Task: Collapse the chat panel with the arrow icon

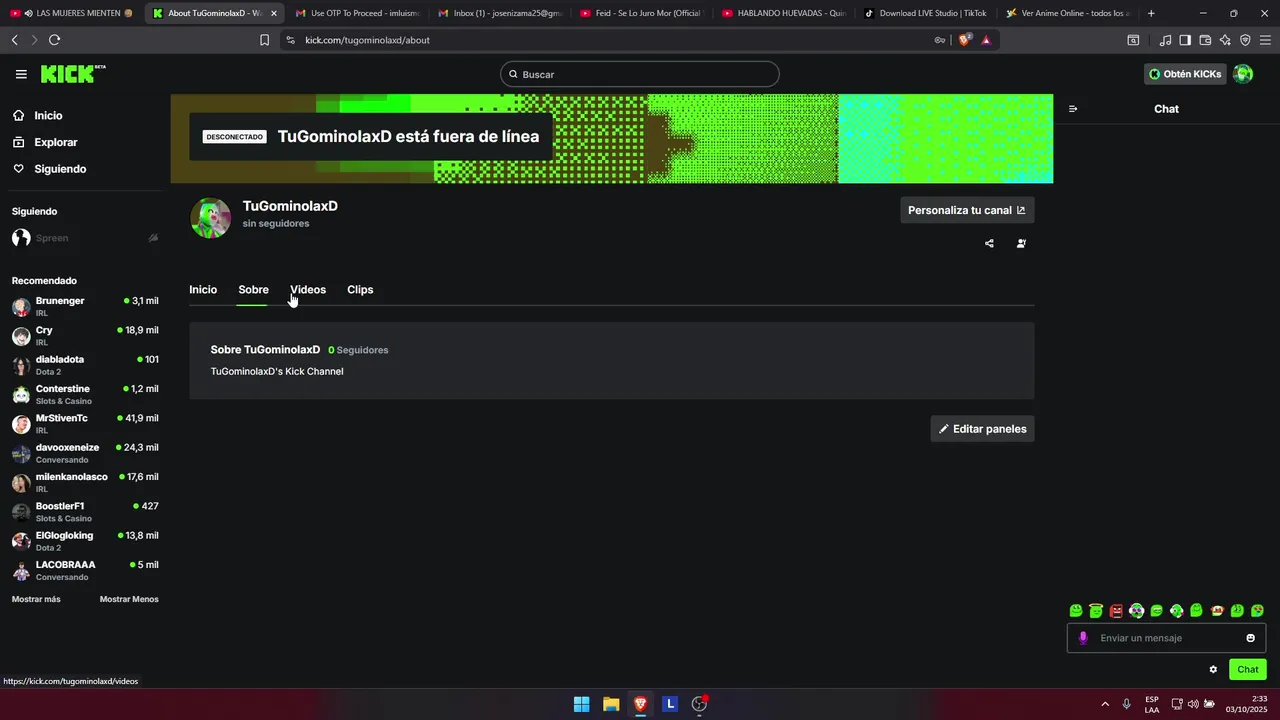Action: pyautogui.click(x=1073, y=109)
